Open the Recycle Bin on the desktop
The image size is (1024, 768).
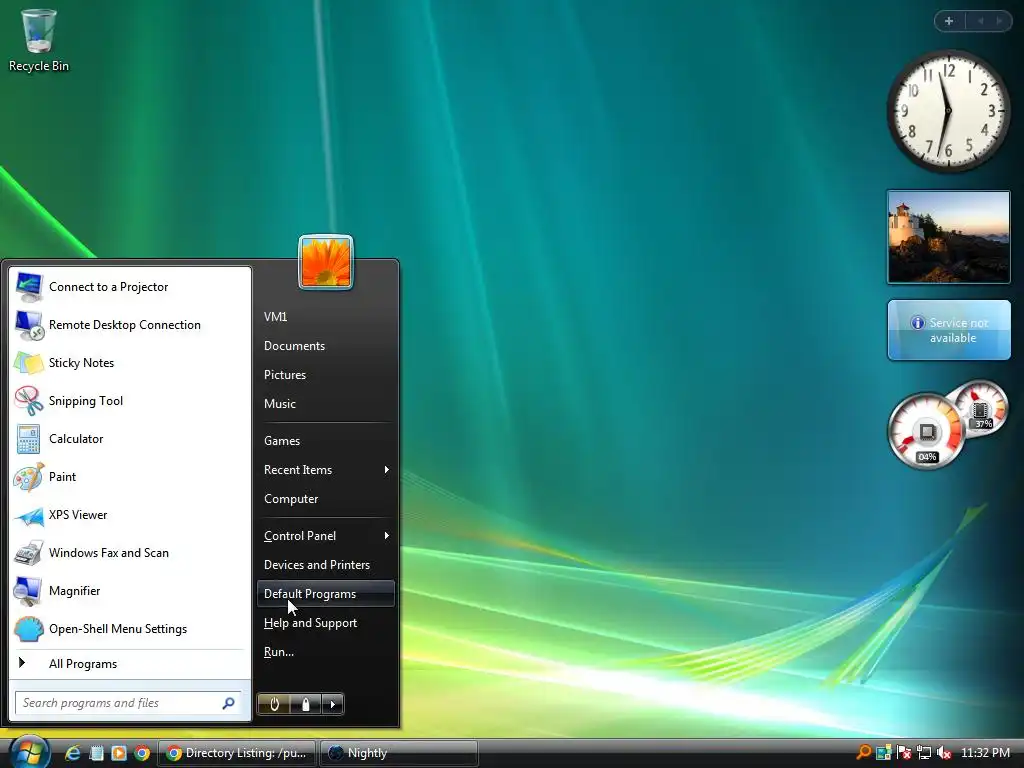tap(39, 40)
